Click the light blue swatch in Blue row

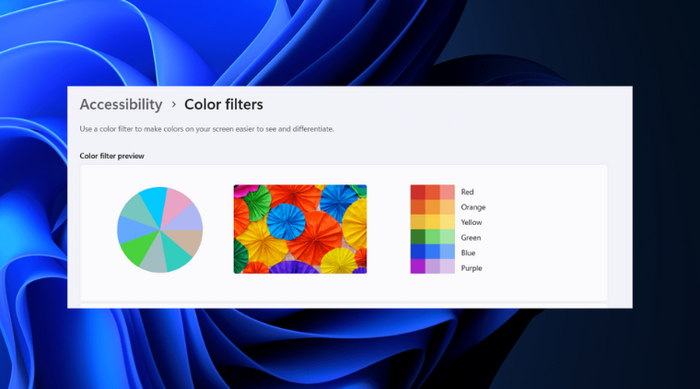[x=447, y=251]
